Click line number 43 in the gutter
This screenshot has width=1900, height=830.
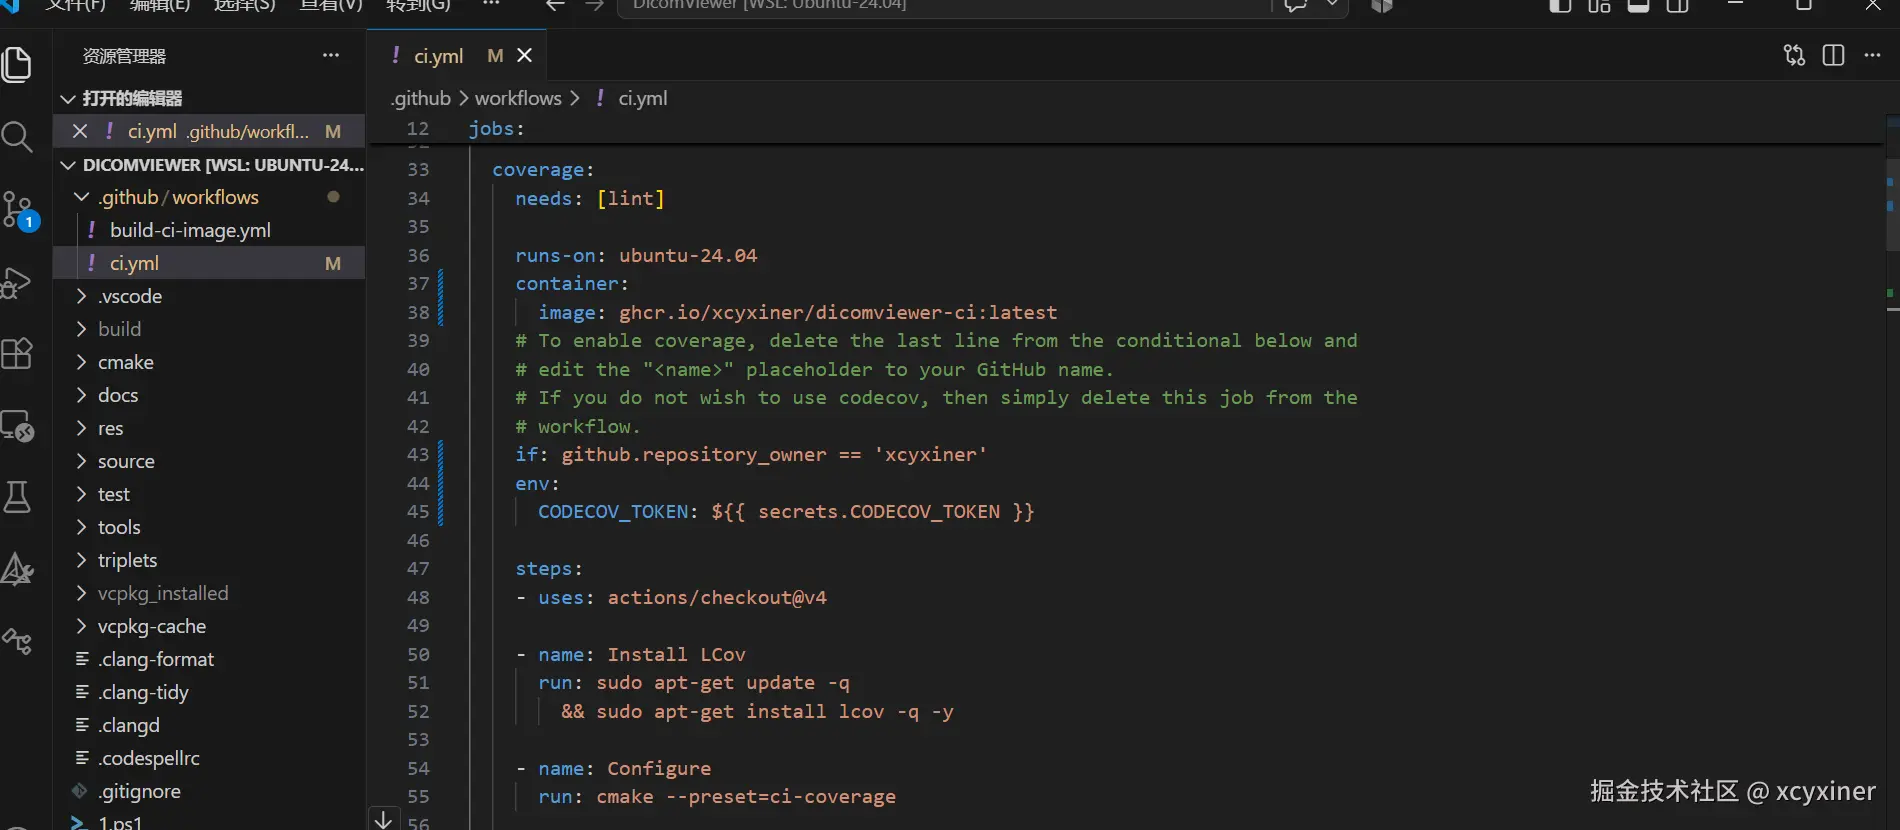[418, 455]
